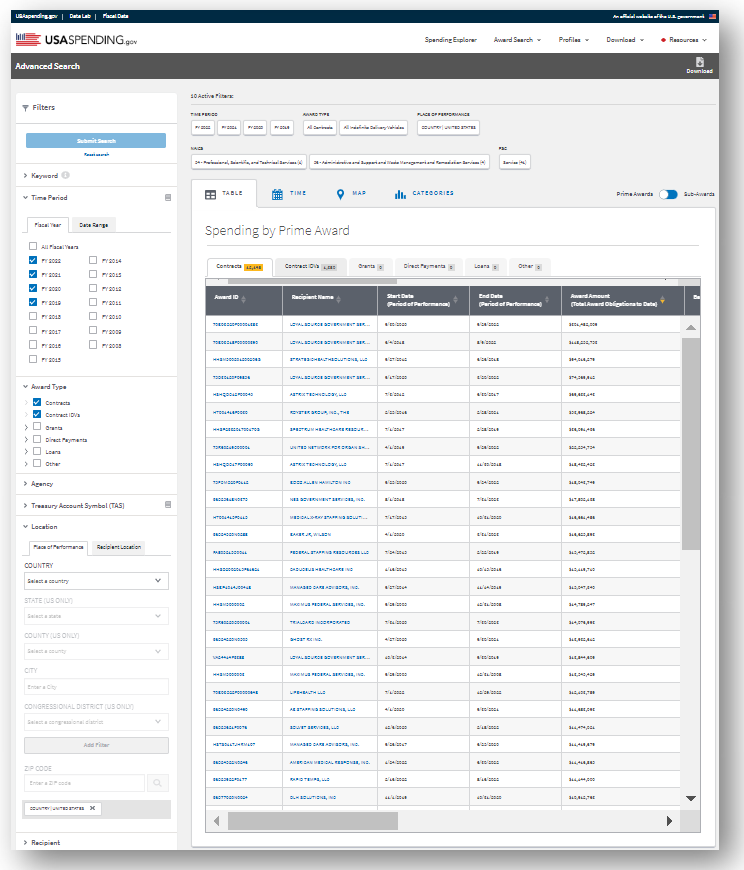The image size is (744, 870).
Task: Click the red Resources notification dot
Action: [663, 40]
